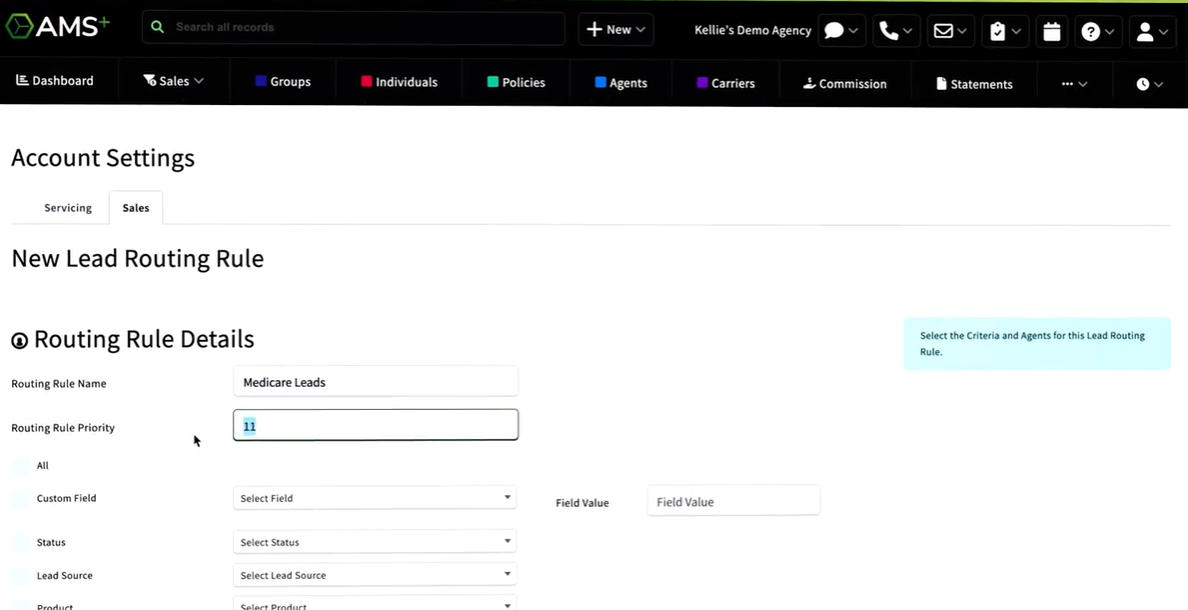Open the email envelope icon menu
The height and width of the screenshot is (610, 1188).
coord(951,31)
